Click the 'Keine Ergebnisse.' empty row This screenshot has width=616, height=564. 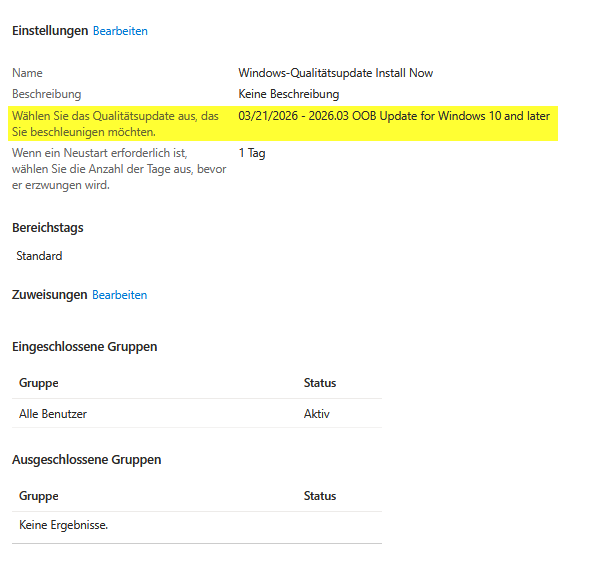[63, 524]
